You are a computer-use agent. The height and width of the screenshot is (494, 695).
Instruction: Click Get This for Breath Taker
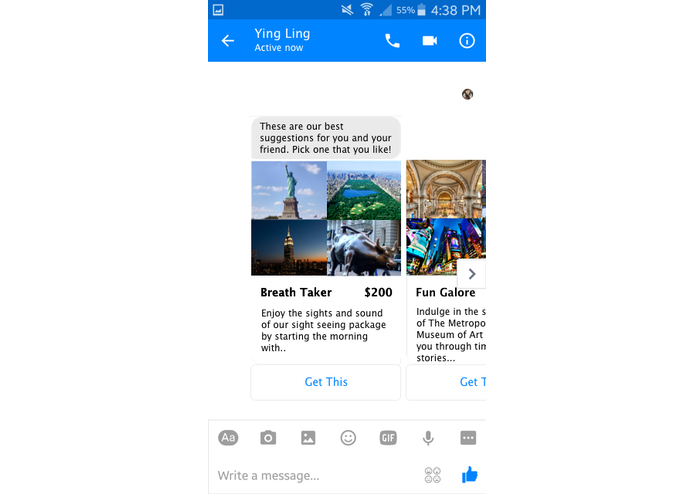[x=326, y=382]
